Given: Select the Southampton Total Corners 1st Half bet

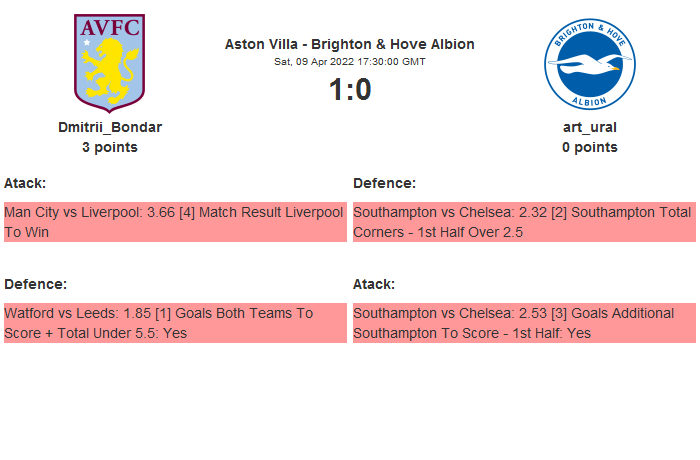Looking at the screenshot, I should point(524,222).
